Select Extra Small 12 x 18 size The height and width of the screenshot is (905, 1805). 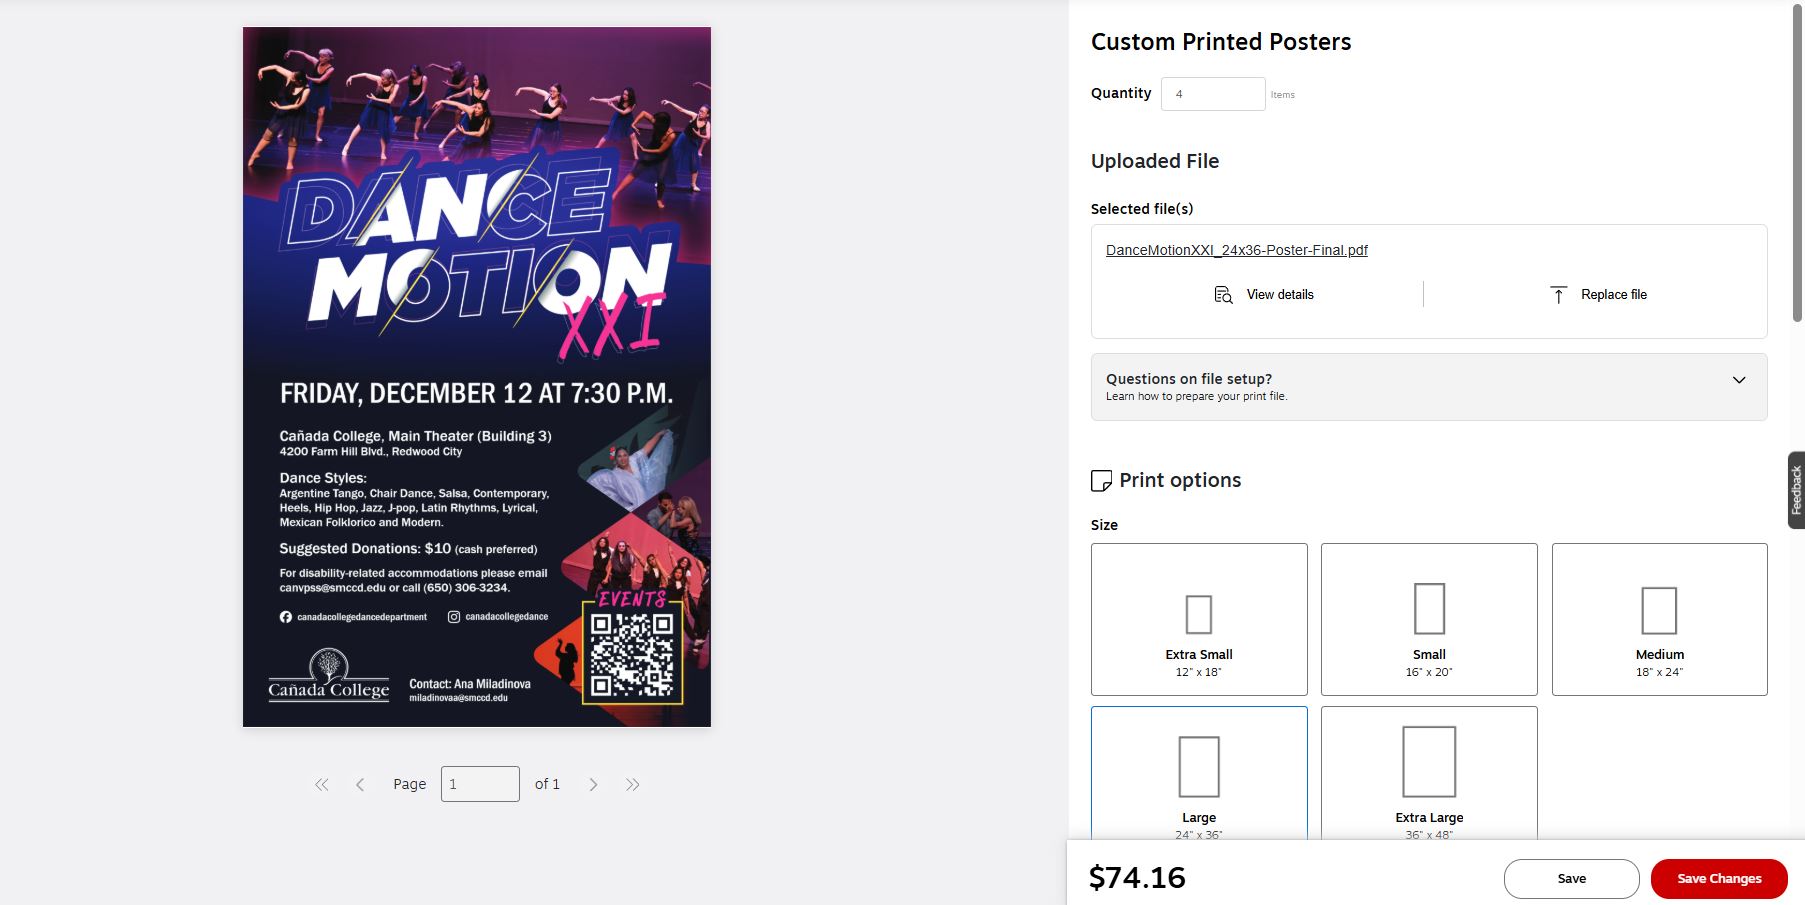point(1199,619)
